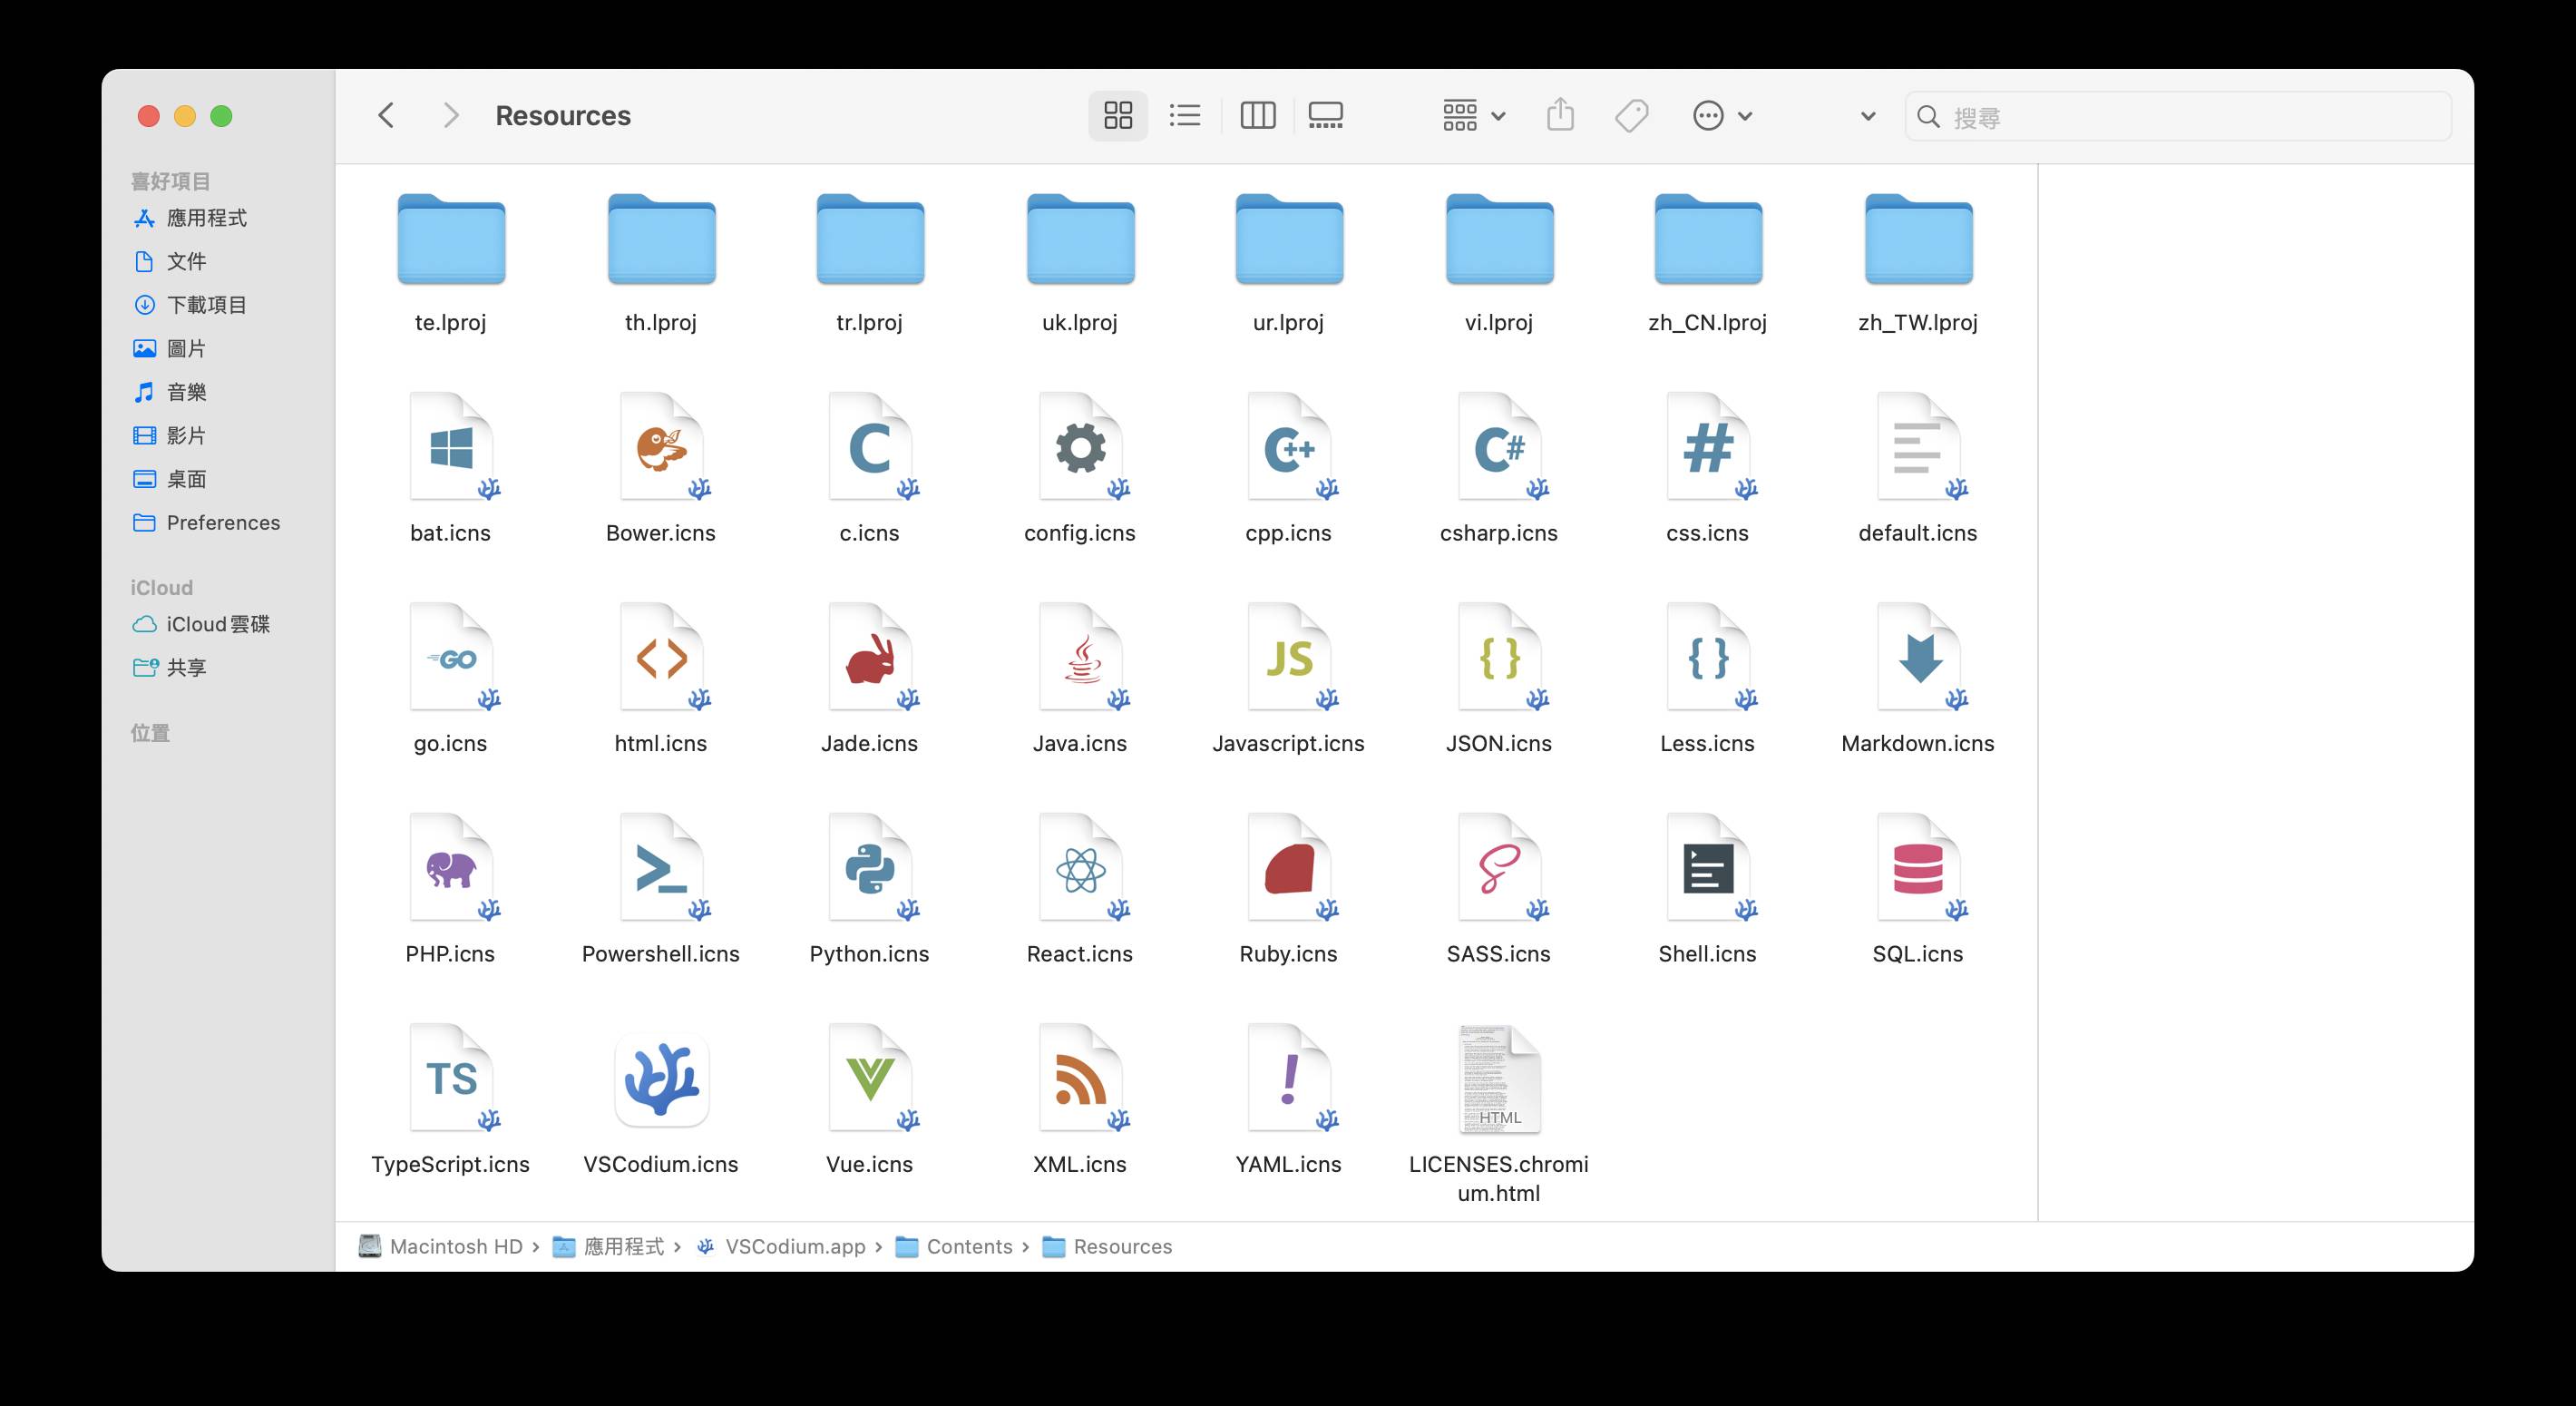This screenshot has height=1406, width=2576.
Task: Switch to column view
Action: [1257, 116]
